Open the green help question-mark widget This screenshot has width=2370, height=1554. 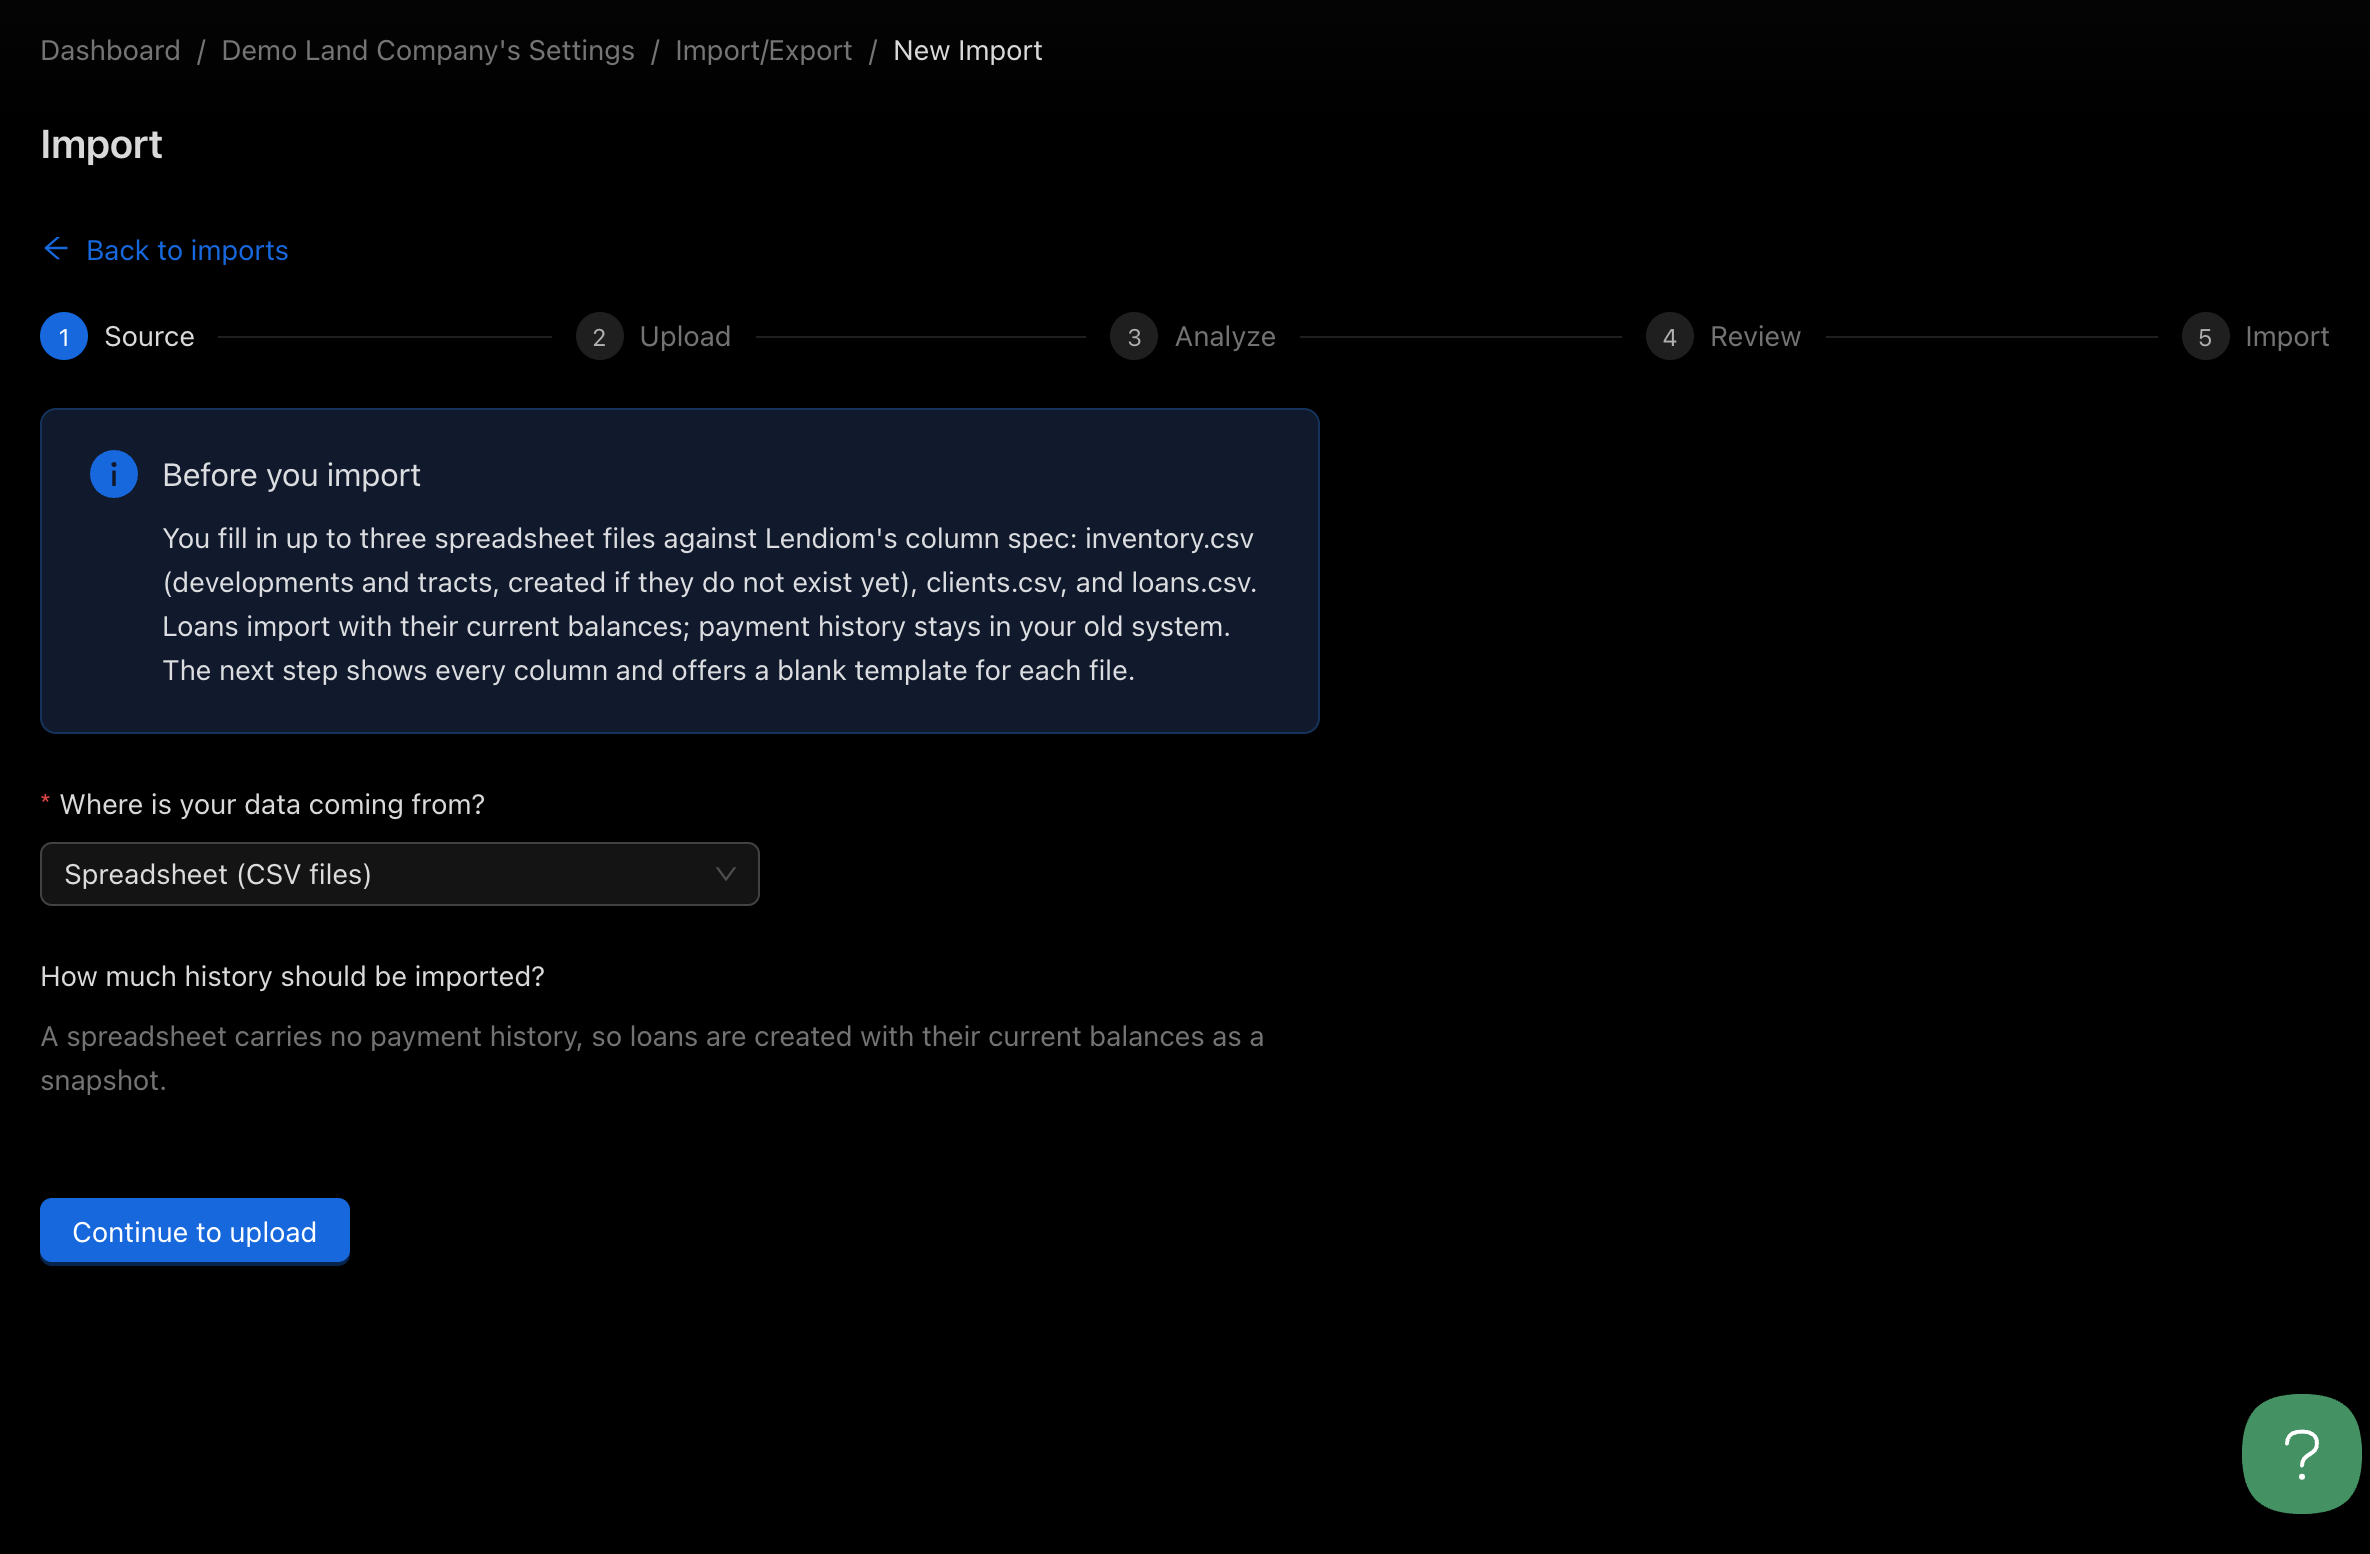[x=2301, y=1453]
